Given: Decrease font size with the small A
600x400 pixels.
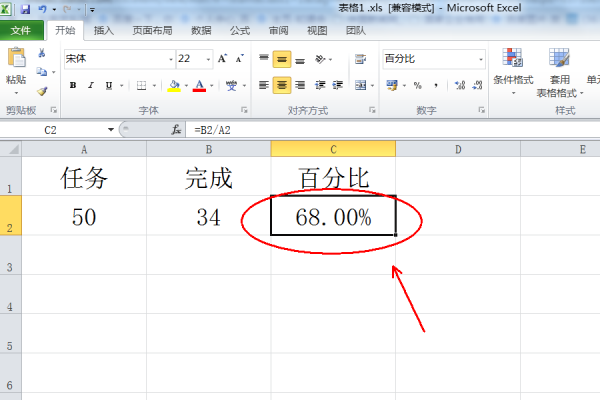Looking at the screenshot, I should pos(240,59).
